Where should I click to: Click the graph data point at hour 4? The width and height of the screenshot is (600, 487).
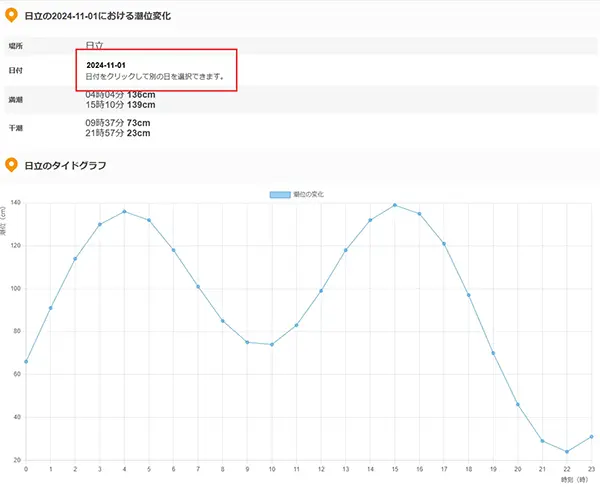point(124,211)
